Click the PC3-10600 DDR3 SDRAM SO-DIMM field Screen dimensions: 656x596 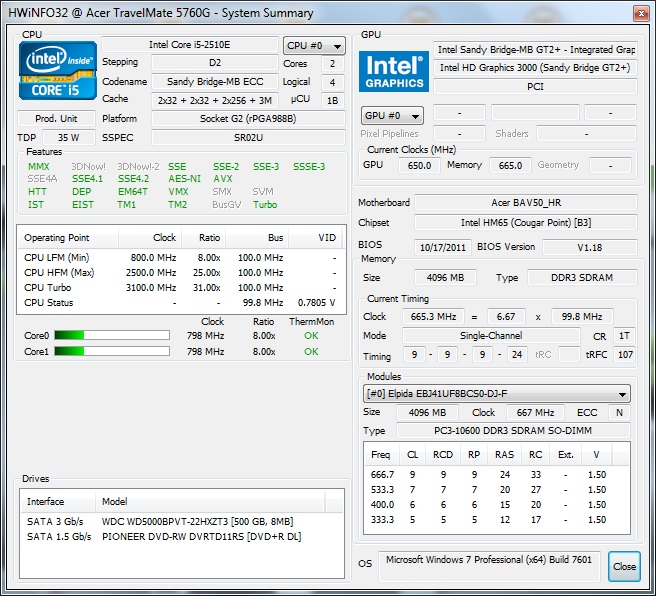pyautogui.click(x=513, y=431)
